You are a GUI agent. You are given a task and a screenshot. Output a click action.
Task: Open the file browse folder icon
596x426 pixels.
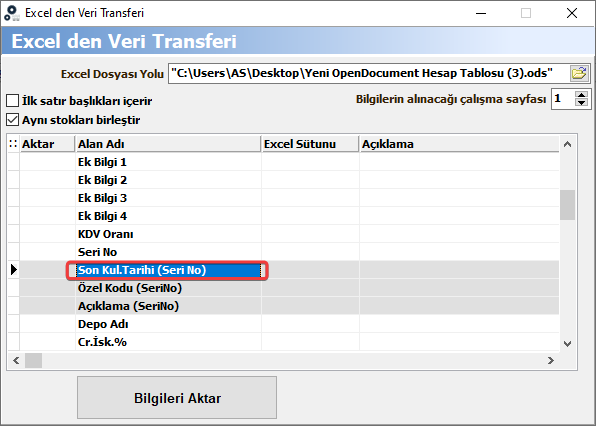pos(579,73)
